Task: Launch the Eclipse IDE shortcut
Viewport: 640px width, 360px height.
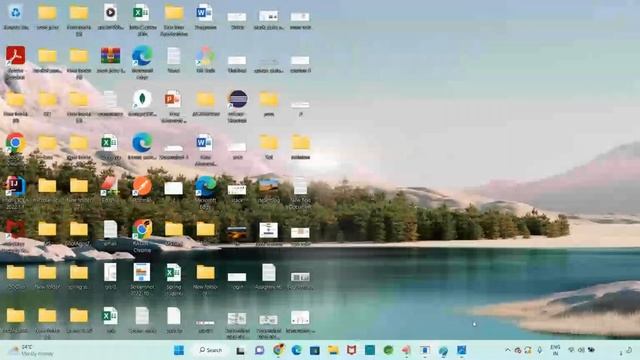Action: [238, 99]
